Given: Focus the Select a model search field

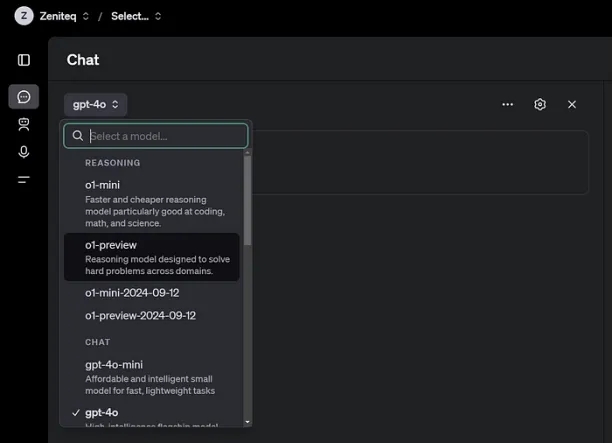Looking at the screenshot, I should click(x=156, y=136).
